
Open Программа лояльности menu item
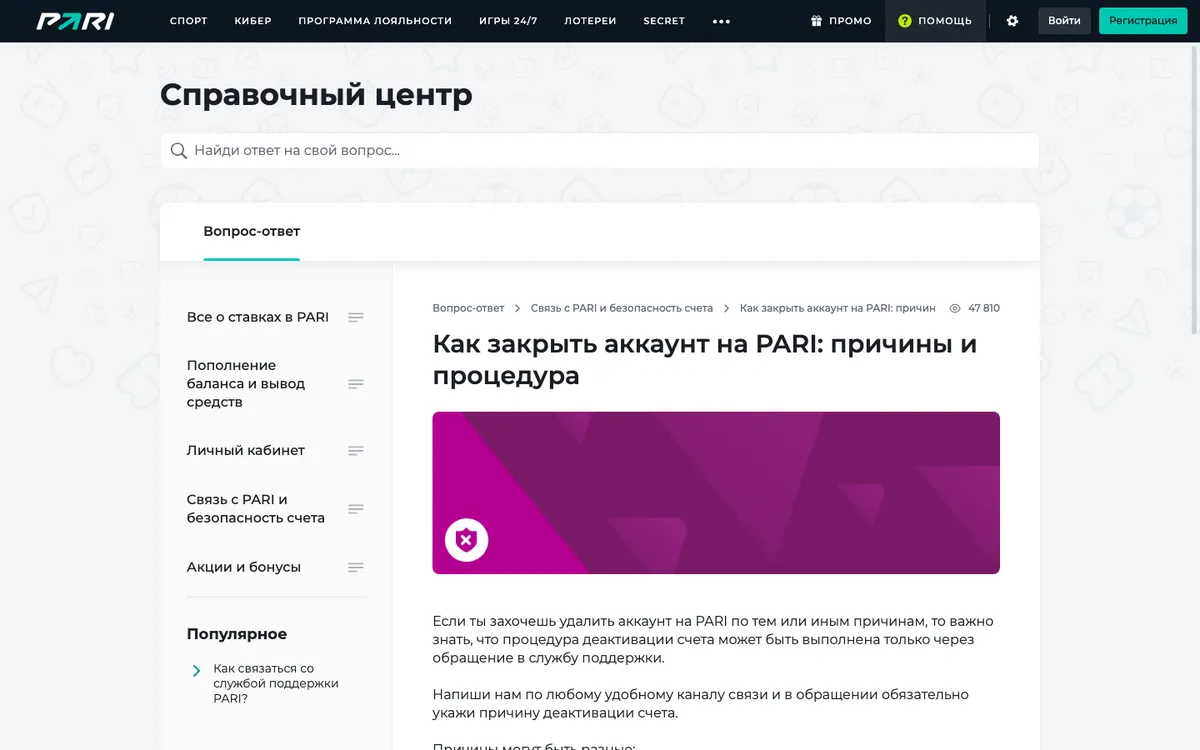(375, 21)
